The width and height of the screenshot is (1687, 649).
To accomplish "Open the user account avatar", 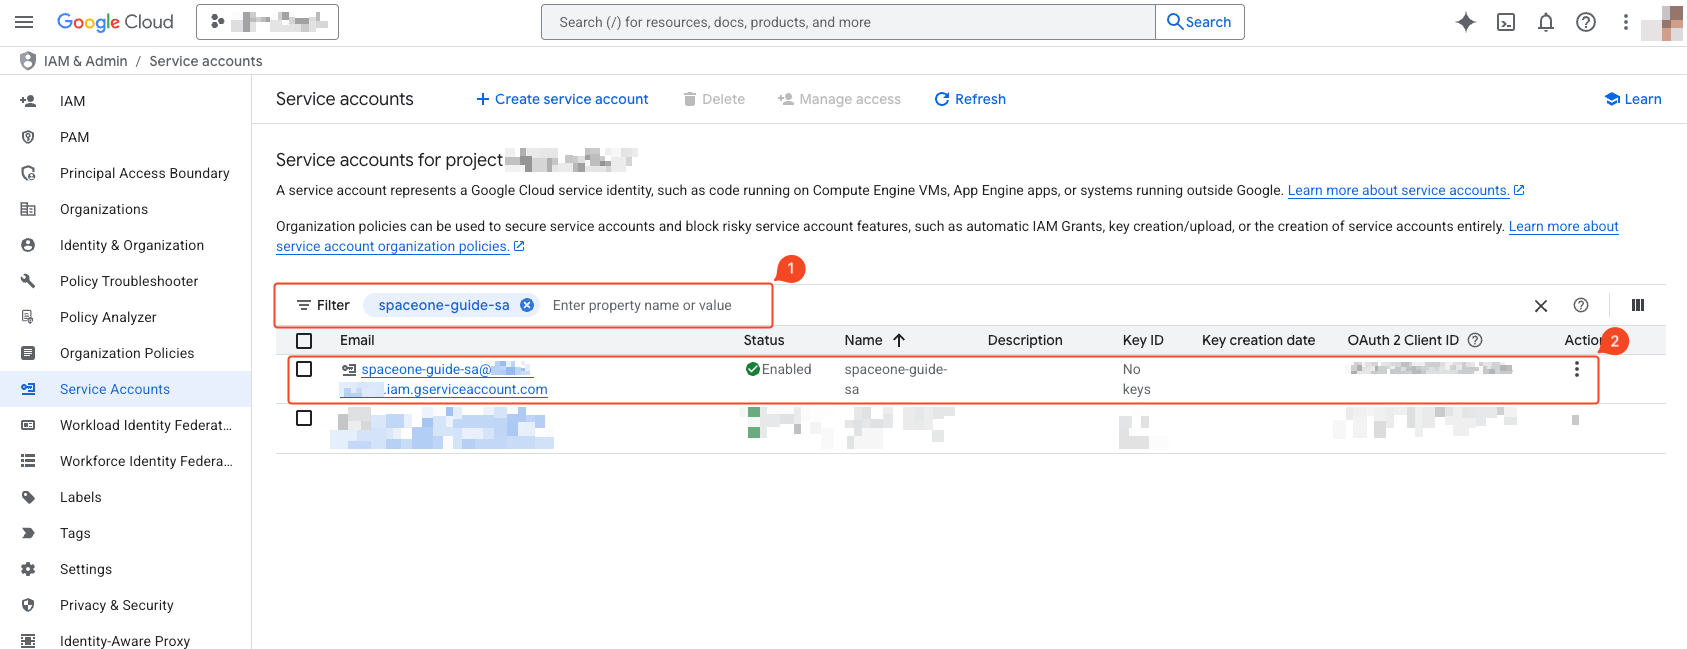I will point(1662,22).
